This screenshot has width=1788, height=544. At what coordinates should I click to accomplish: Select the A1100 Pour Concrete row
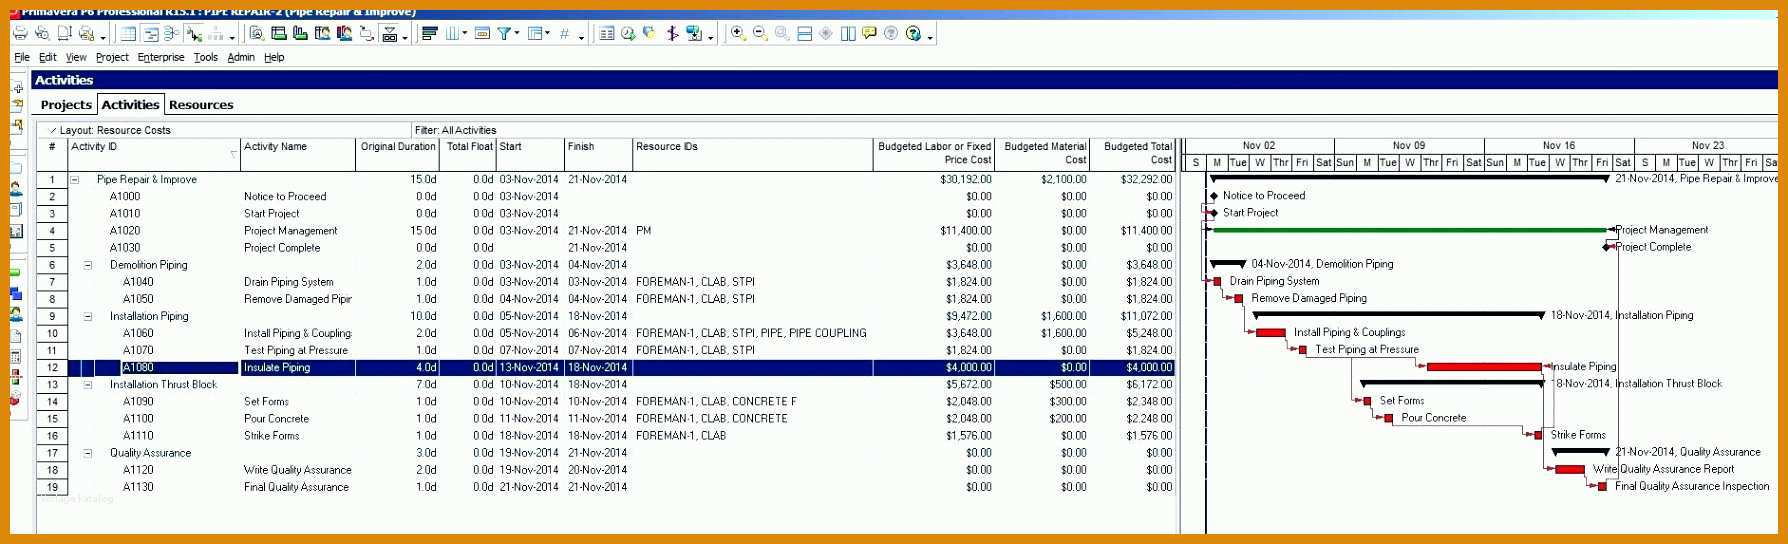pos(606,419)
